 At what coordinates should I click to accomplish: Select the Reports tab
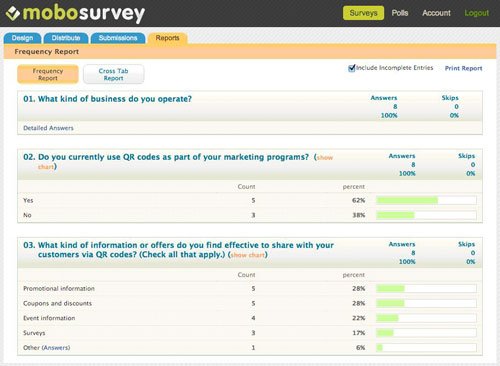(167, 38)
